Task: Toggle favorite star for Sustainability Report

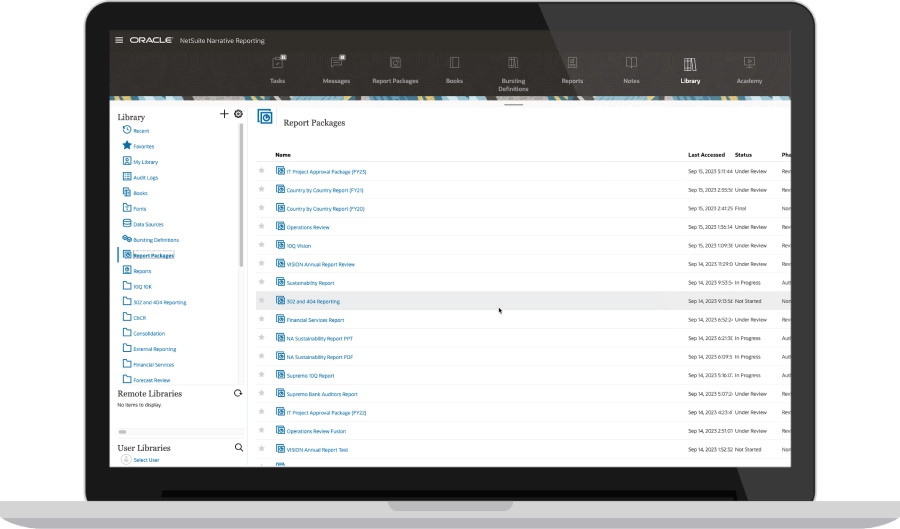Action: tap(262, 283)
